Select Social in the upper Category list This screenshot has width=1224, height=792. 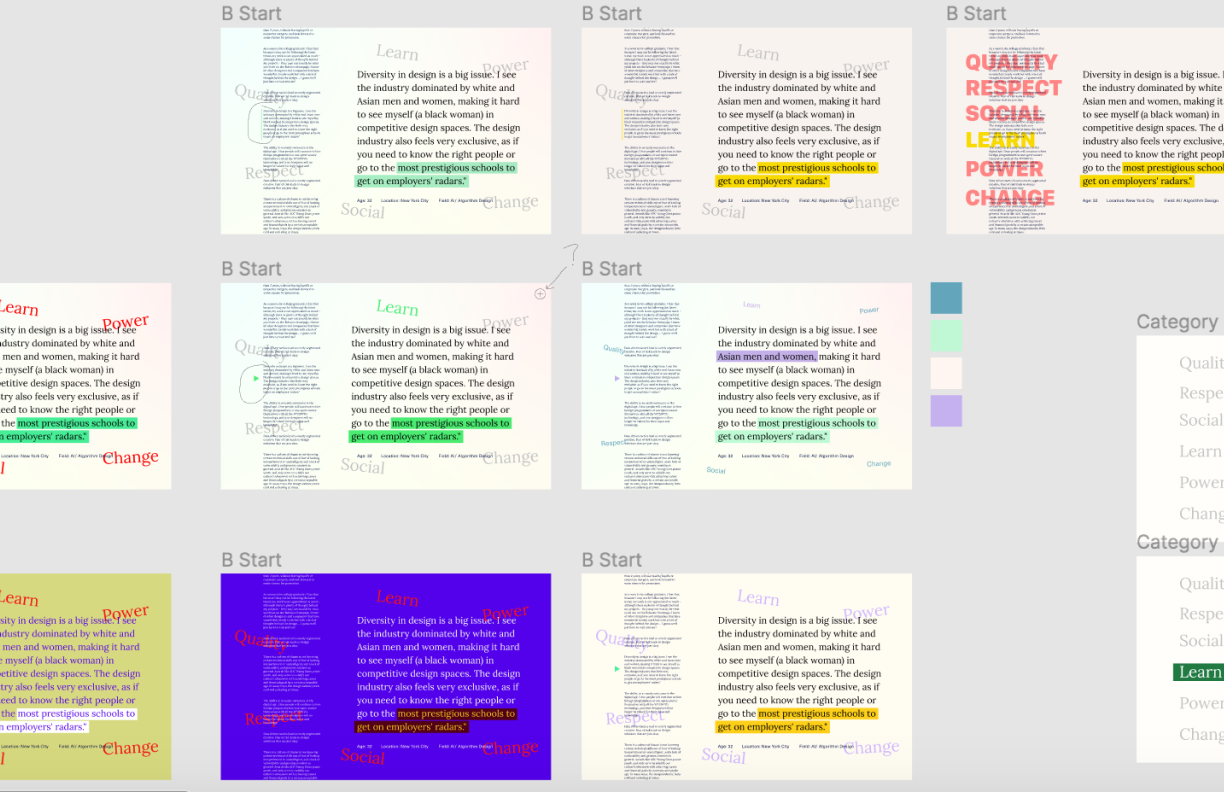[x=1201, y=420]
